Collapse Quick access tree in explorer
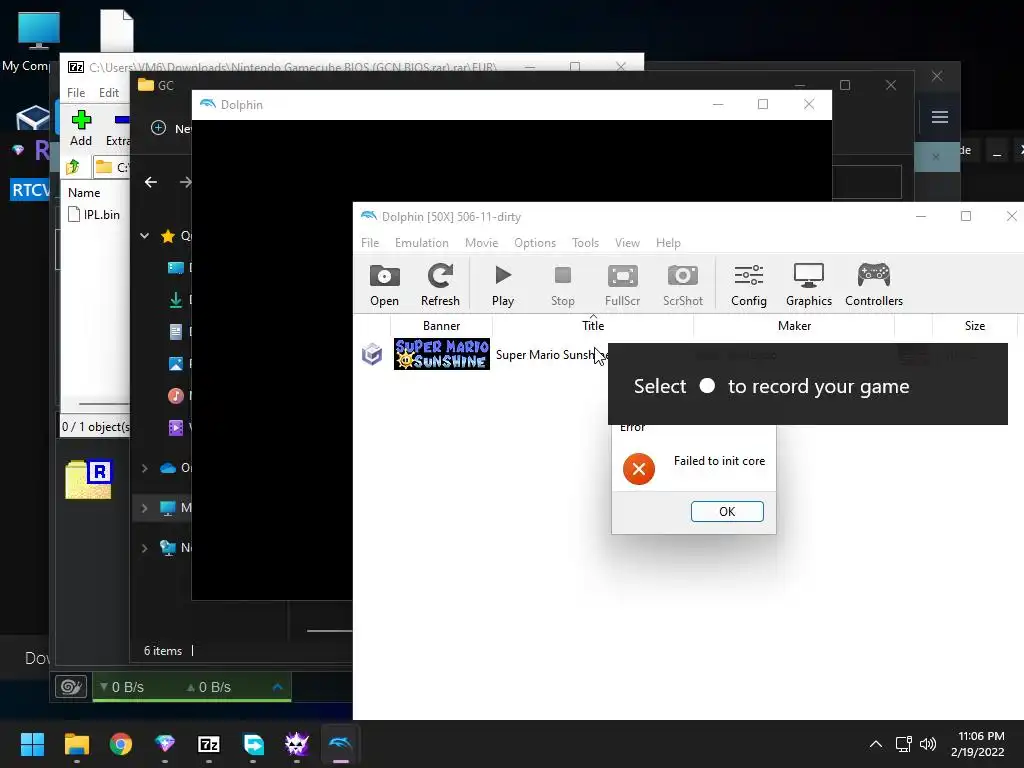 (x=144, y=236)
